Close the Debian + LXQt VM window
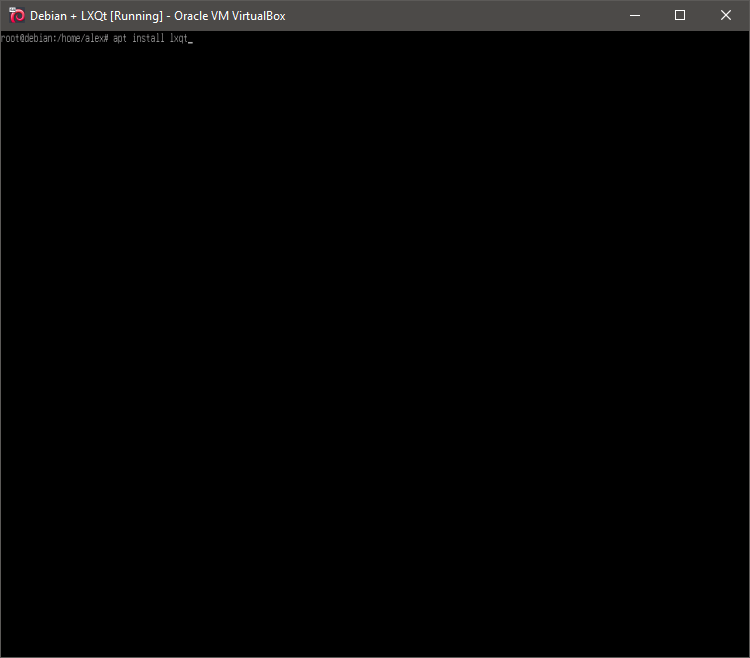 tap(726, 15)
